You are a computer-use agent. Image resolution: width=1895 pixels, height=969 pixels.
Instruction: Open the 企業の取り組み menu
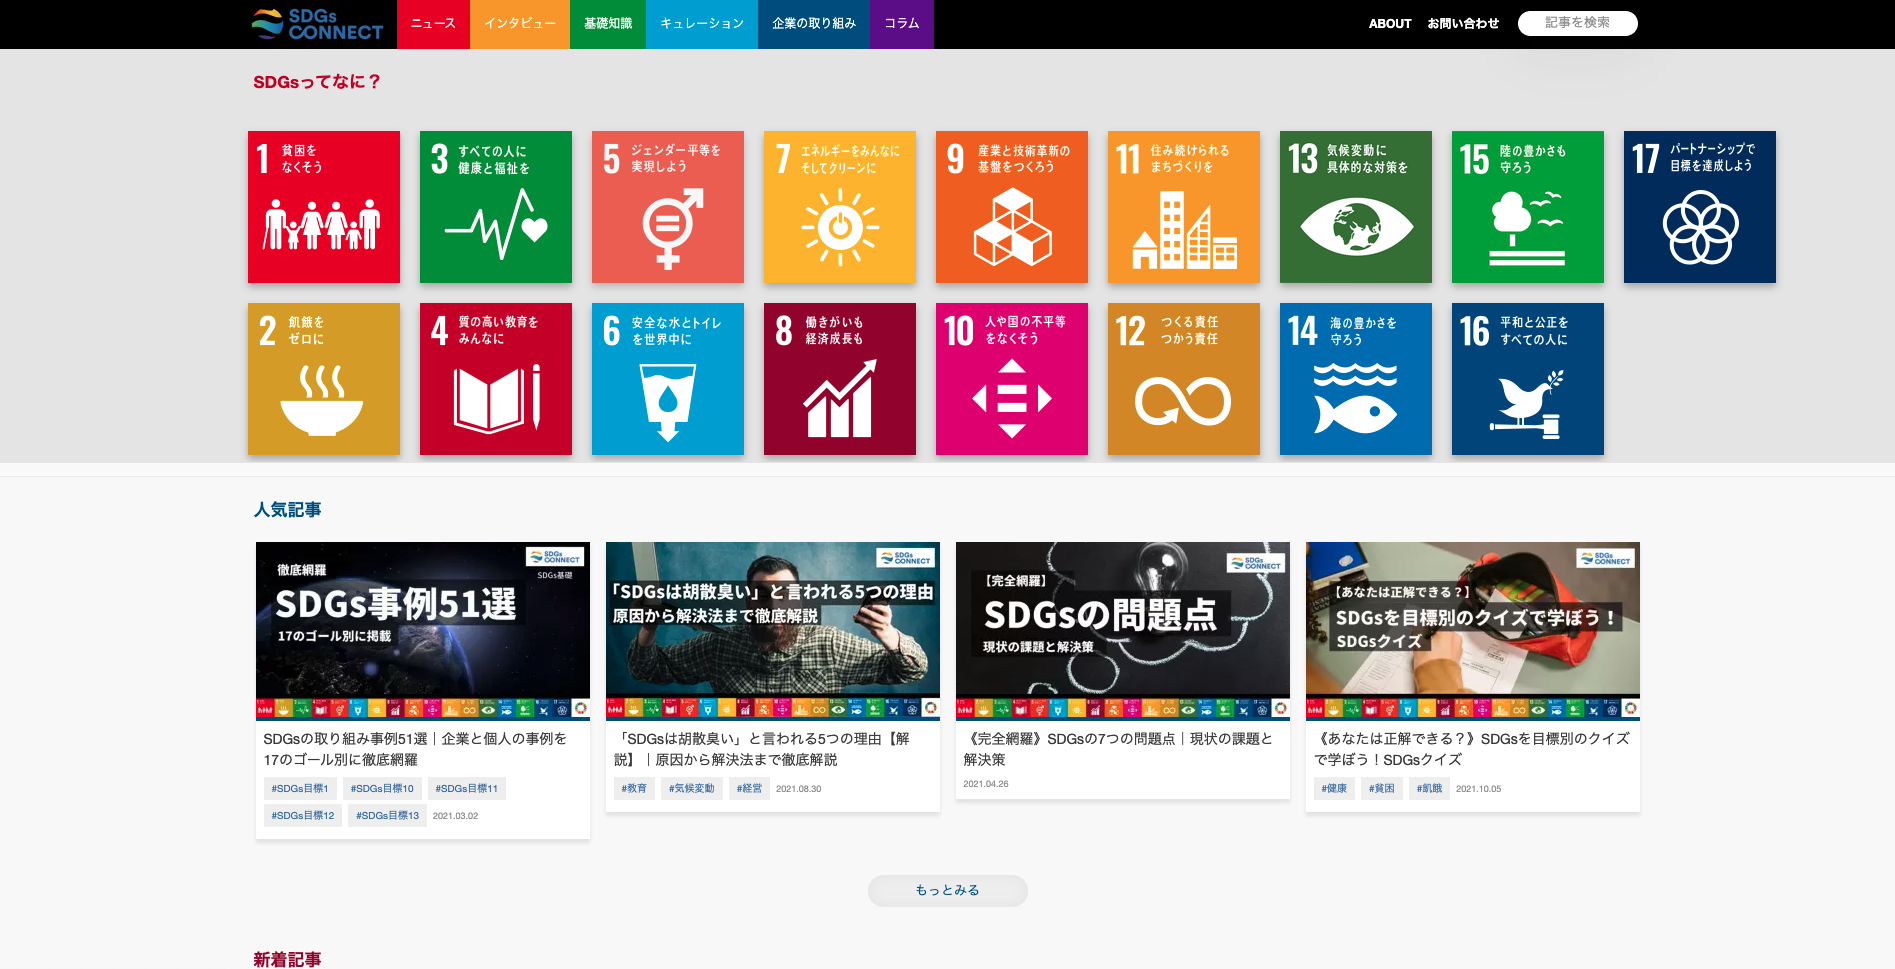[813, 23]
